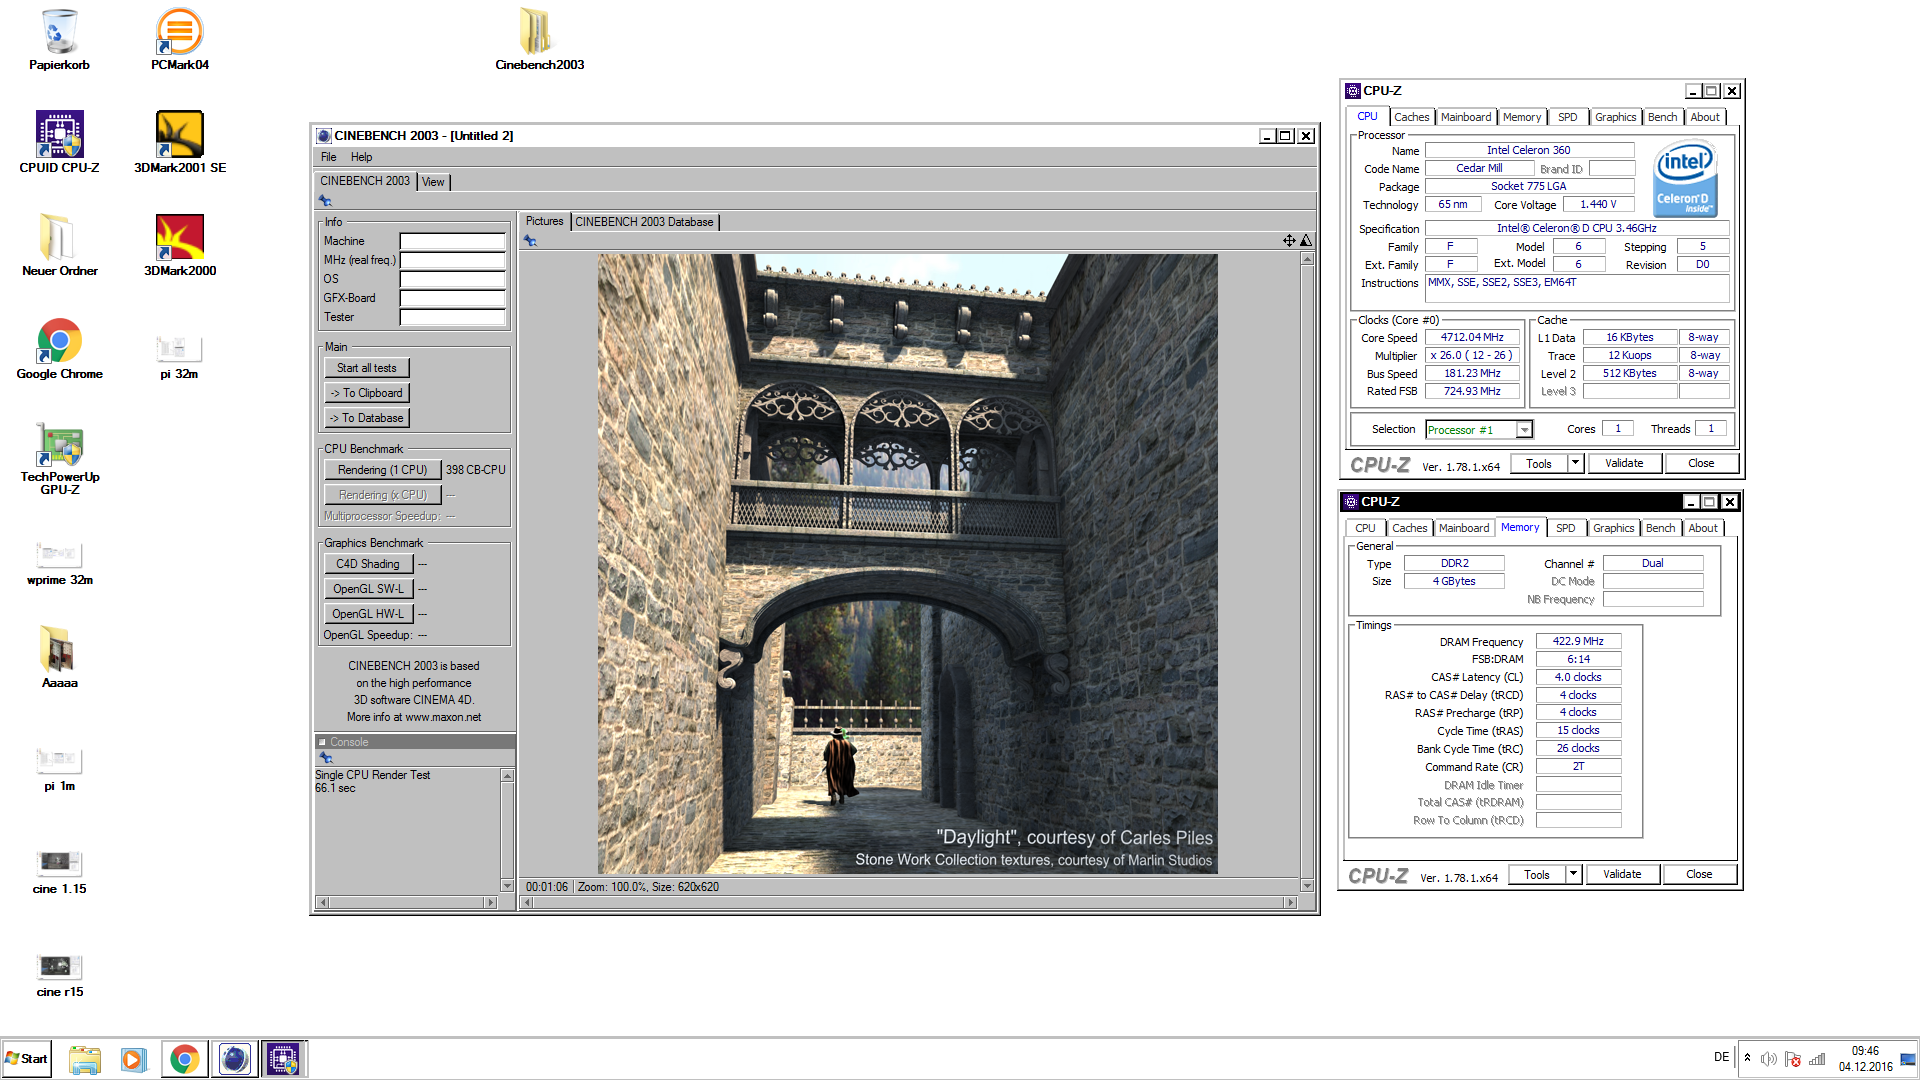Click Start all tests button
Image resolution: width=1920 pixels, height=1080 pixels.
(x=366, y=368)
